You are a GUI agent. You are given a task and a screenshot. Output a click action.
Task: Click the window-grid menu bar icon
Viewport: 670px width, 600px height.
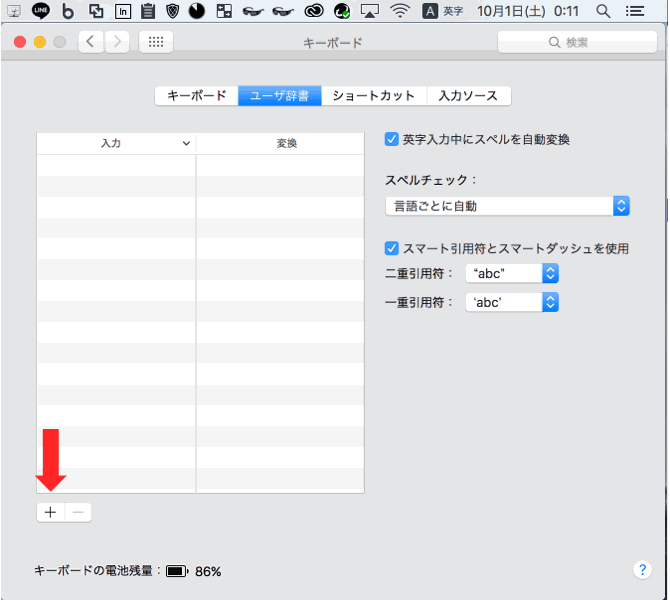click(x=224, y=11)
